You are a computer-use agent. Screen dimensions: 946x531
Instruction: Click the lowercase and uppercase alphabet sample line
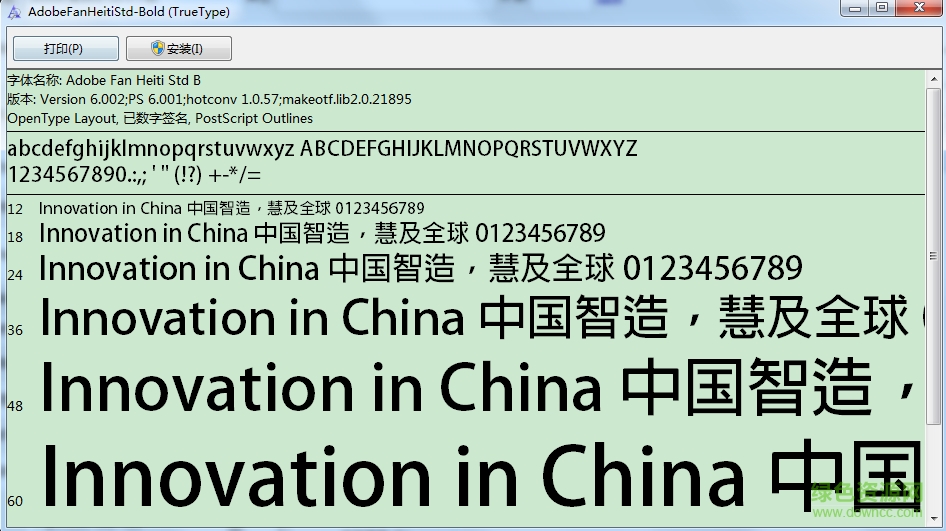[322, 148]
